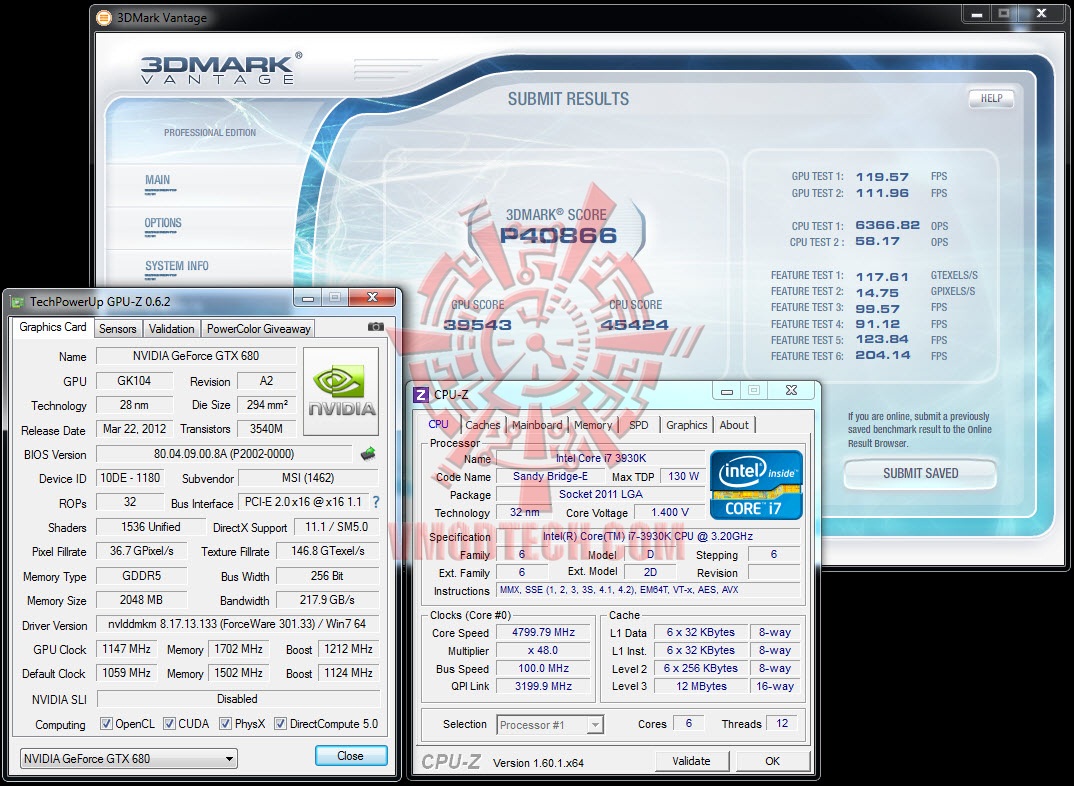Viewport: 1074px width, 786px height.
Task: Click the GPU-Z title bar icon
Action: point(17,302)
